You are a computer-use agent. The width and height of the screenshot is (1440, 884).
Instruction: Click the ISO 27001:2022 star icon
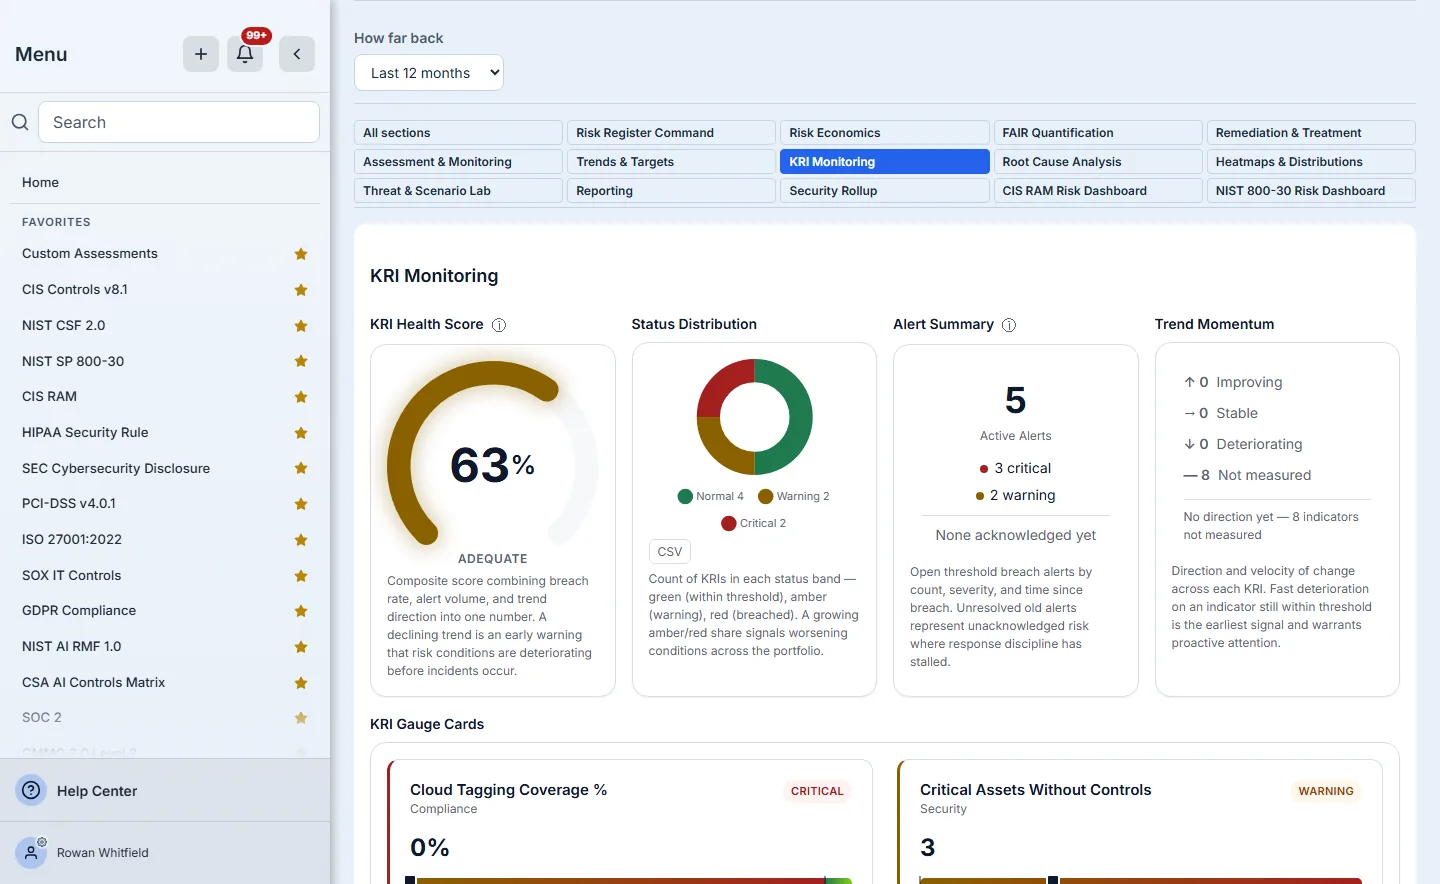(301, 540)
